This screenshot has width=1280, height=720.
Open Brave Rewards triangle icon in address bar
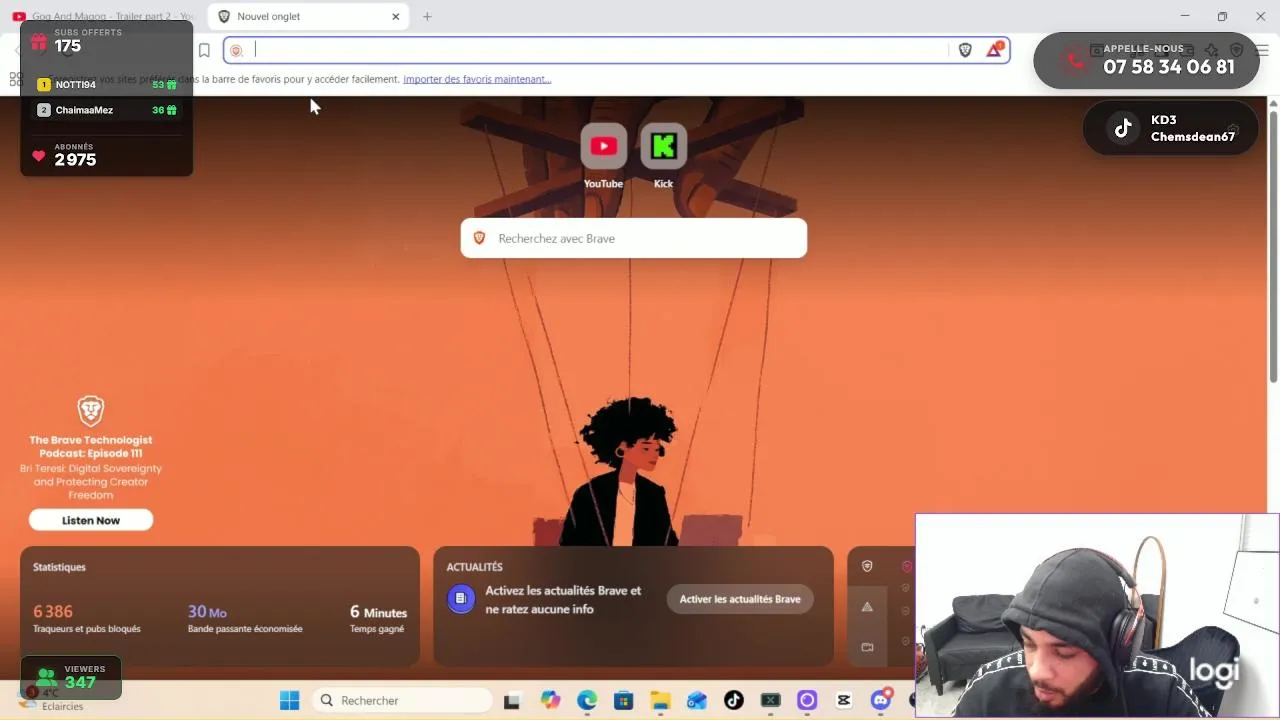tap(994, 50)
